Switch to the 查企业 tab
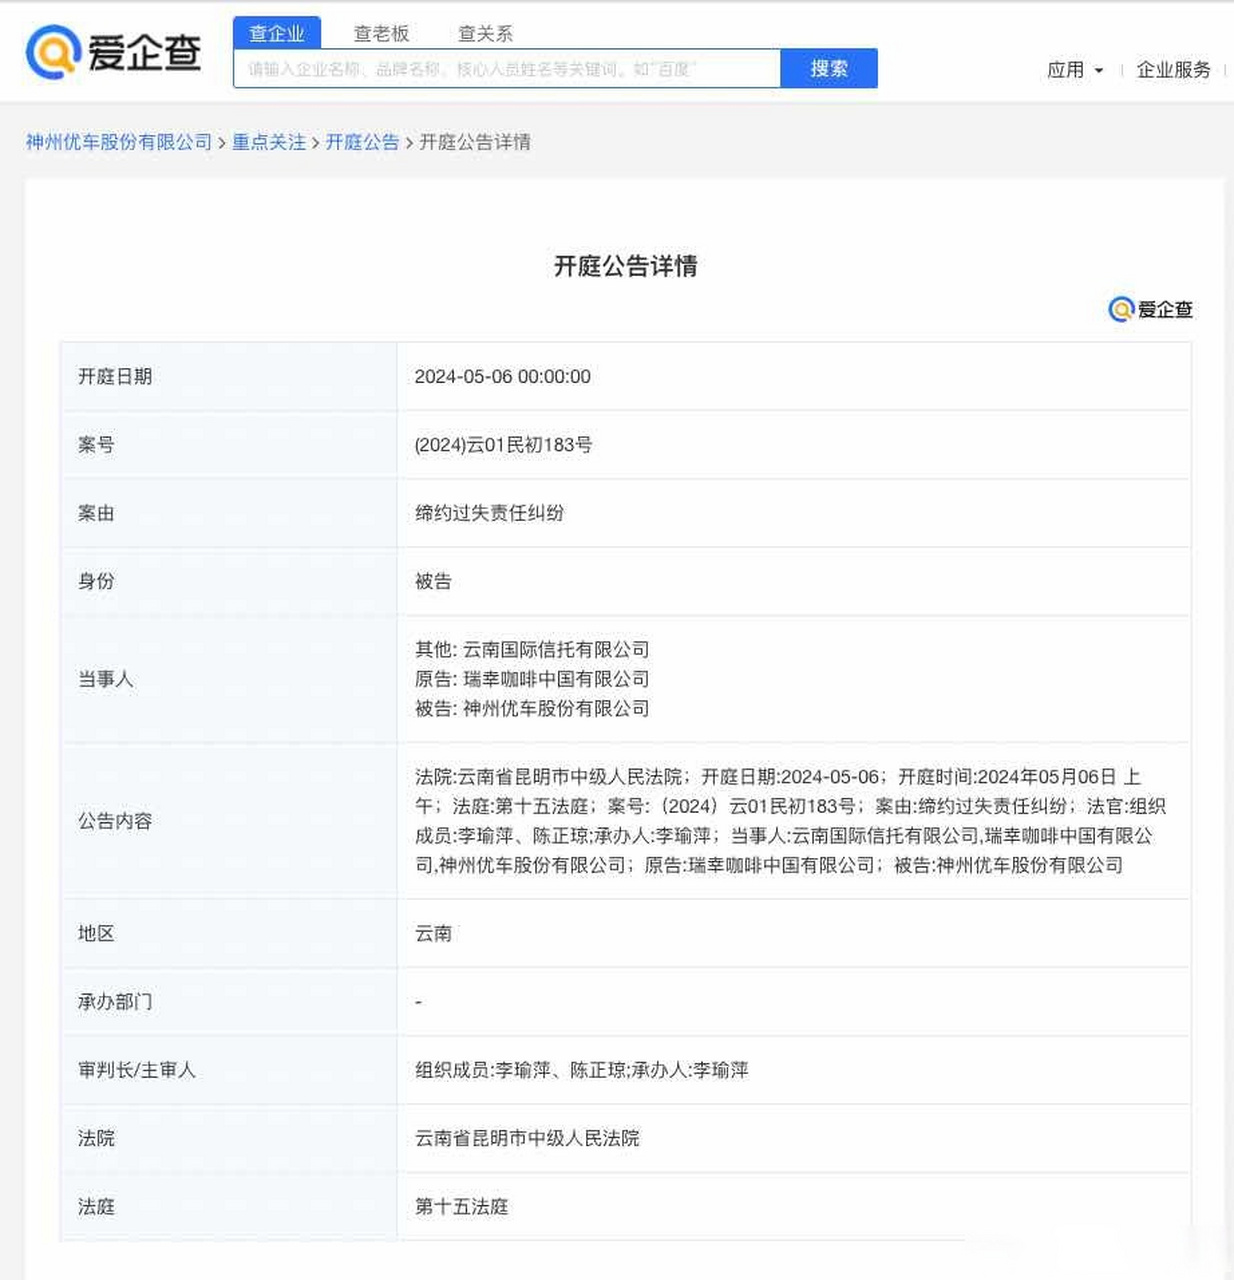The height and width of the screenshot is (1280, 1234). tap(277, 33)
